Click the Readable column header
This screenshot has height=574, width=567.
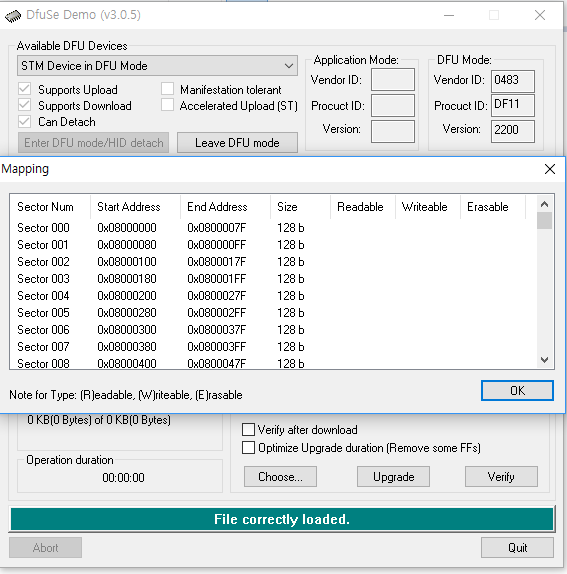click(363, 207)
